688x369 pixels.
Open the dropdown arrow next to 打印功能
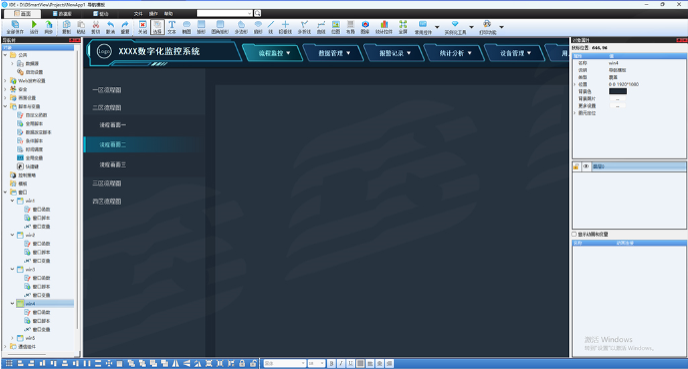[502, 27]
